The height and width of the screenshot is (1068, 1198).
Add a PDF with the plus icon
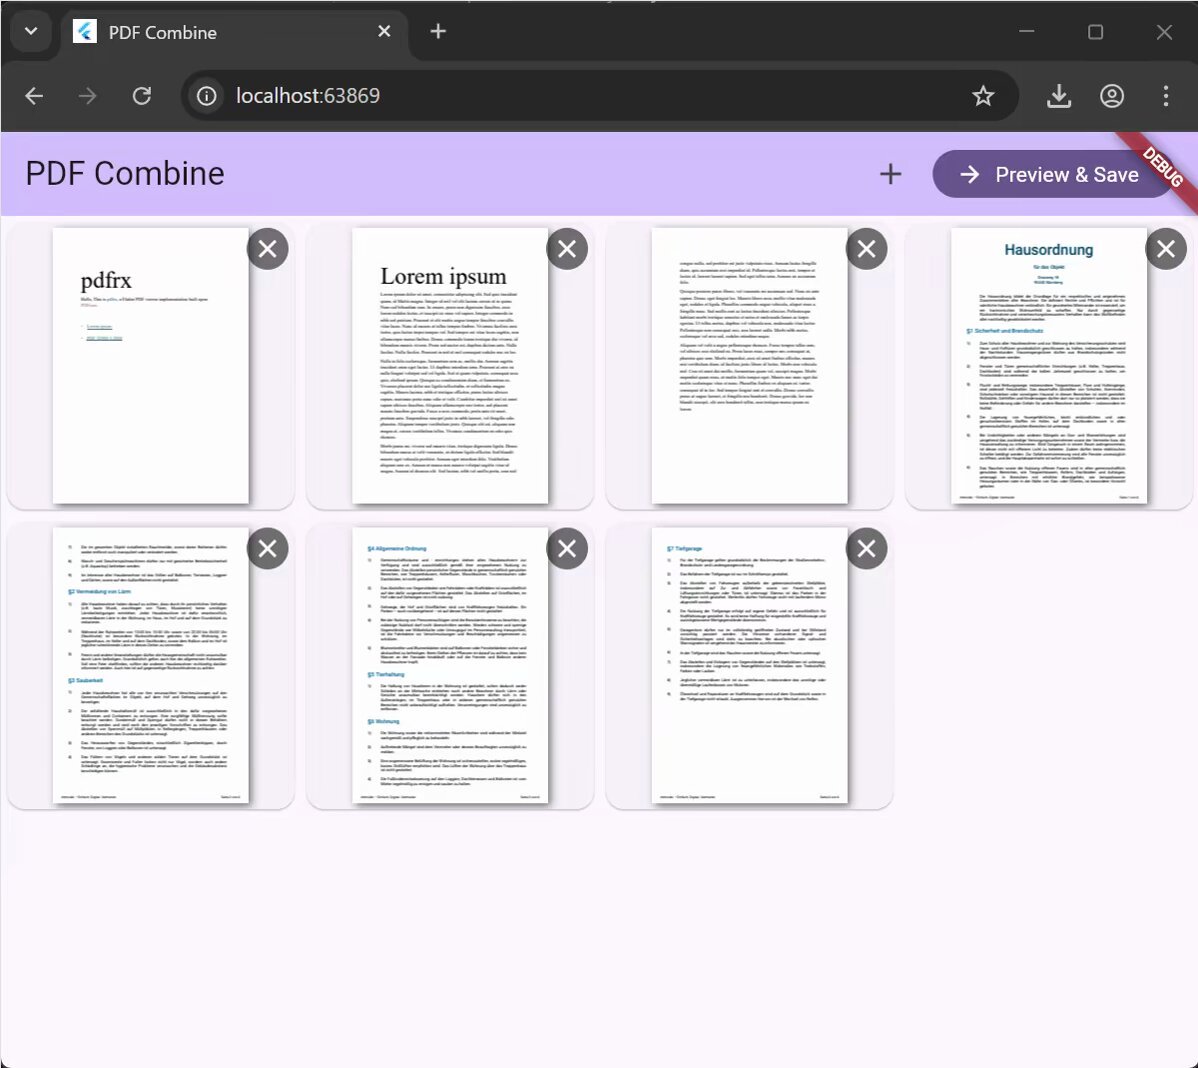(x=890, y=174)
